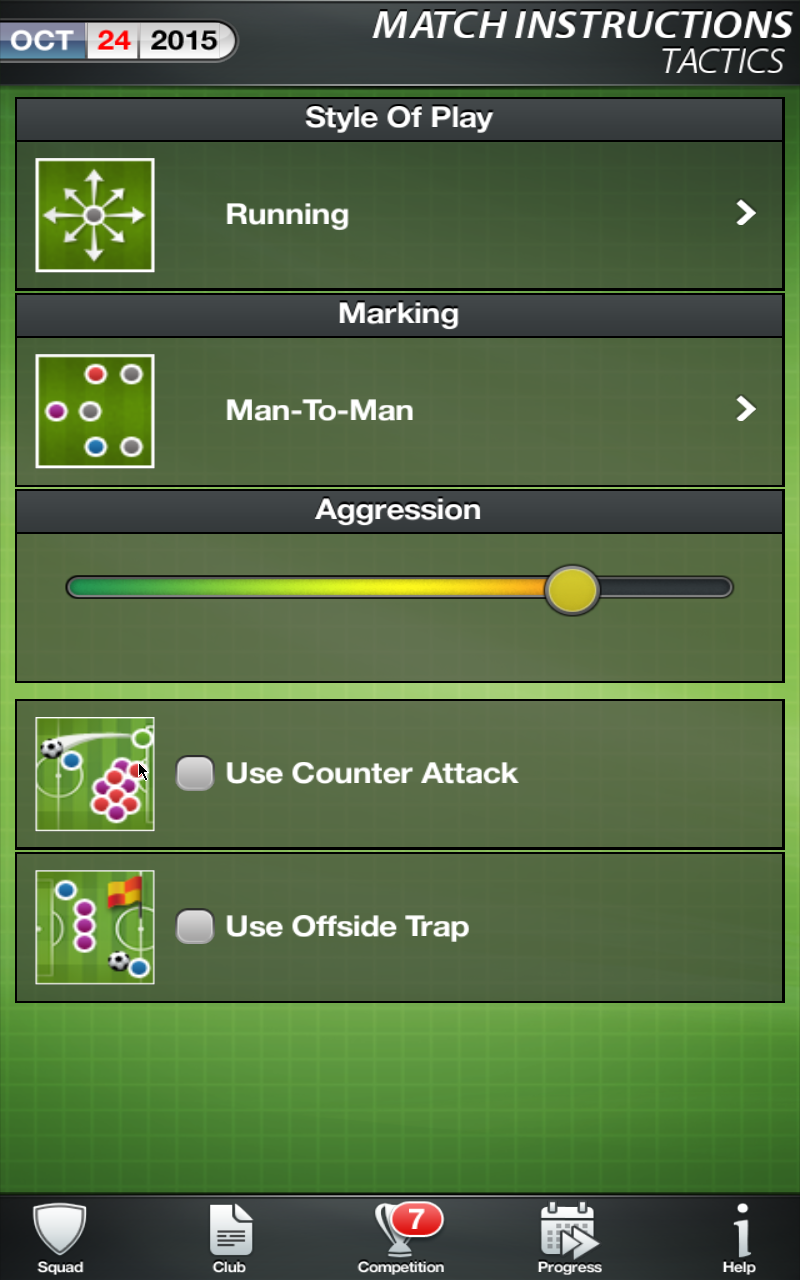Enable the Use Offside Trap checkbox
Screen dimensions: 800x1280
[195, 926]
